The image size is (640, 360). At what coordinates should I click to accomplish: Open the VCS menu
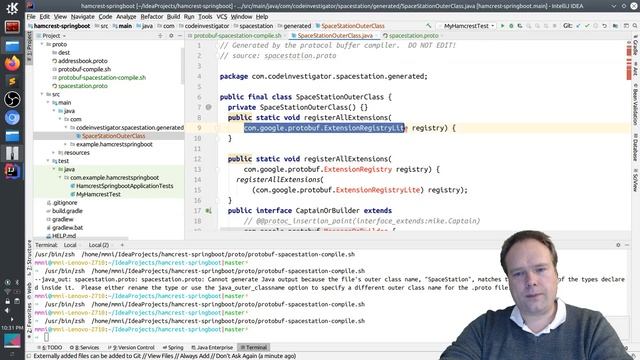(222, 17)
